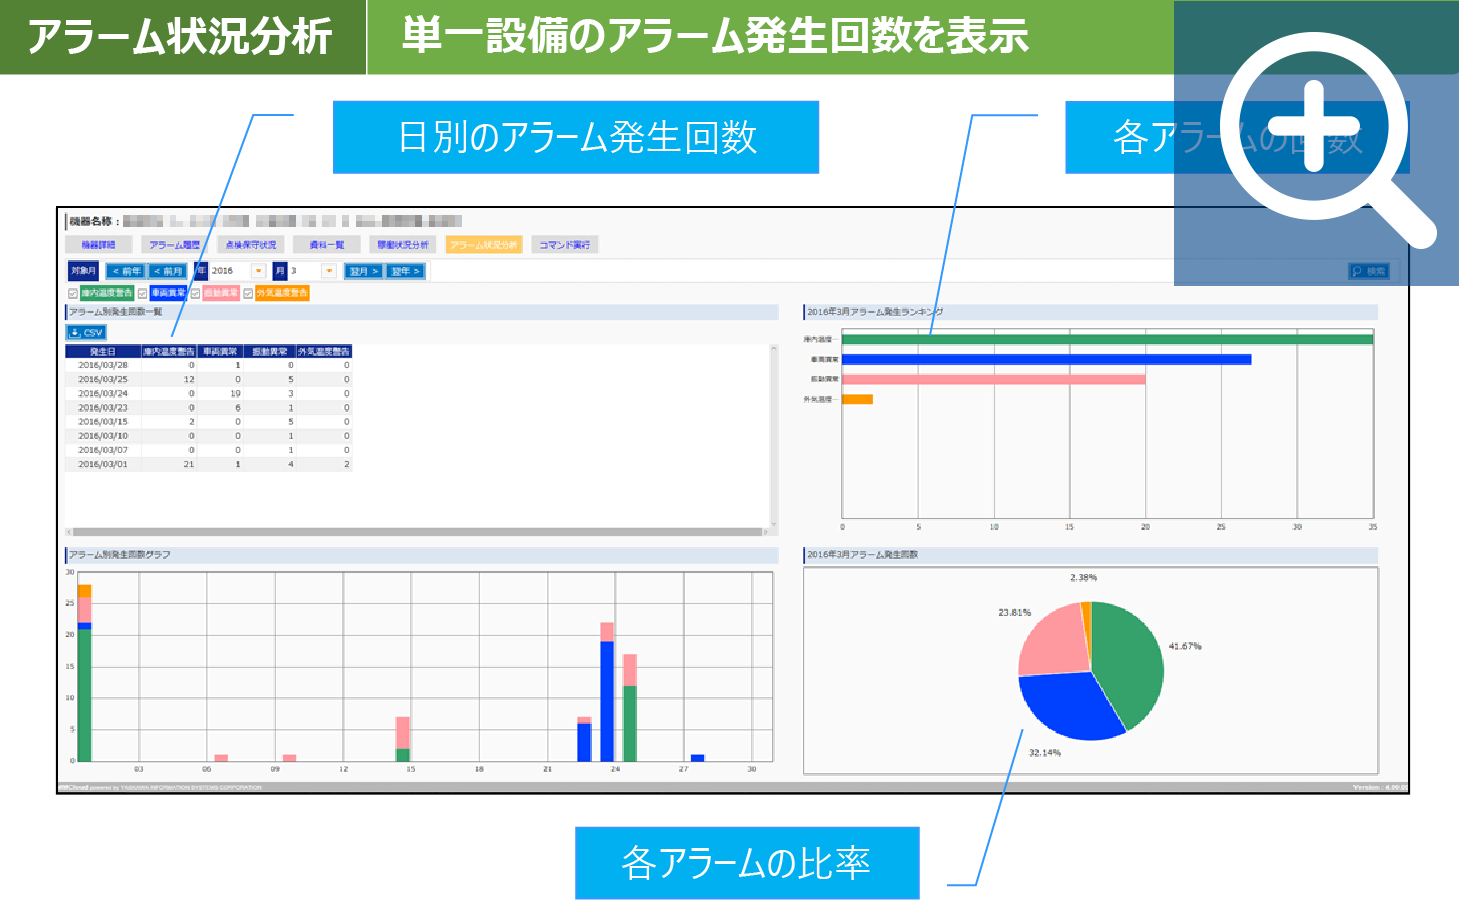Select the アラーム状況分析 tab

tap(484, 245)
